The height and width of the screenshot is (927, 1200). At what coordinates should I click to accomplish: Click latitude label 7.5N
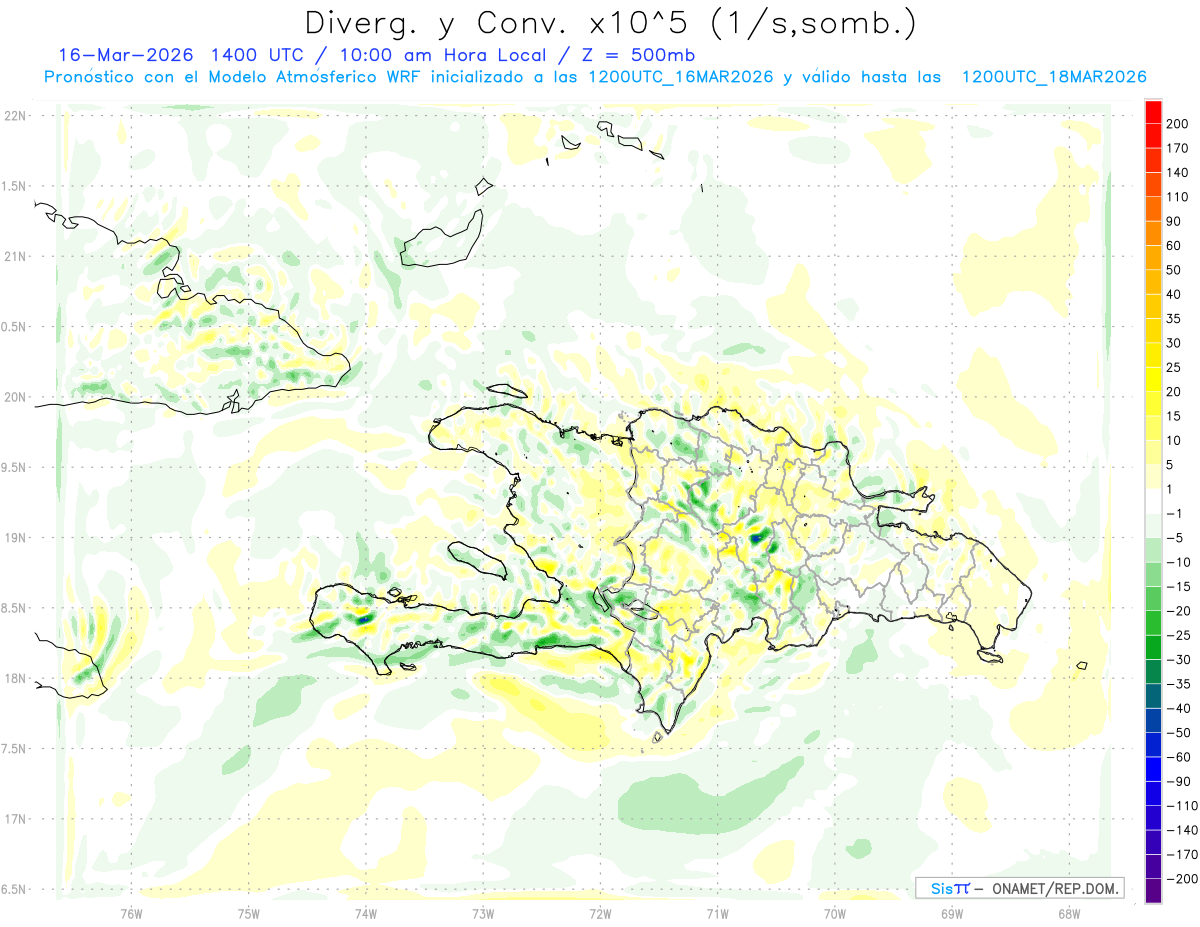coord(15,748)
